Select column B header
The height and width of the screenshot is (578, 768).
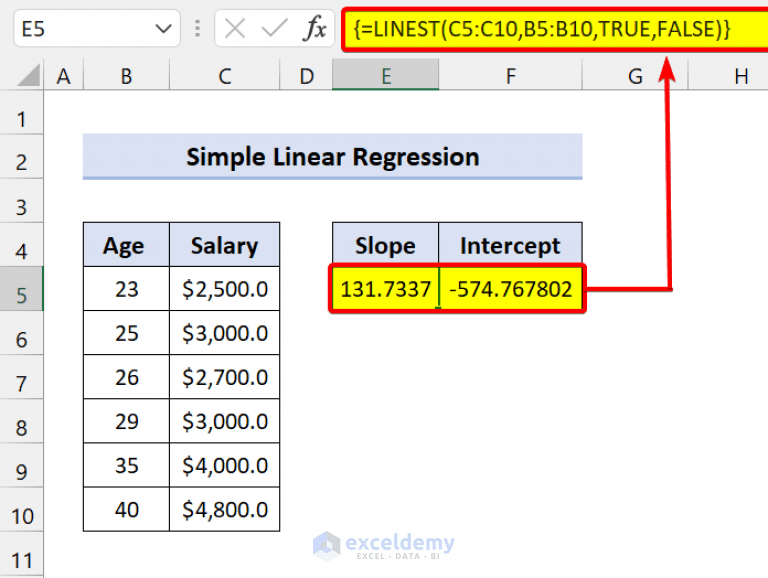[126, 76]
